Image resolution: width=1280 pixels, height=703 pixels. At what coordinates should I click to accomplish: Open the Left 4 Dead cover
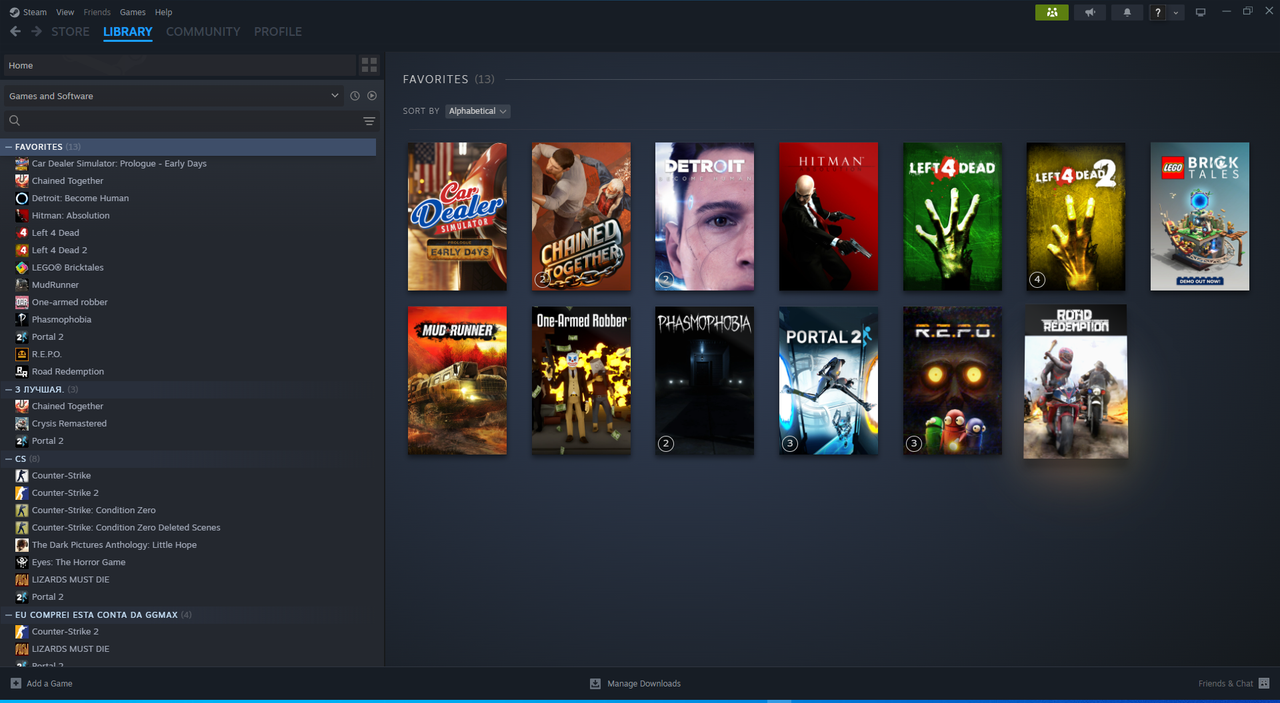click(x=952, y=216)
